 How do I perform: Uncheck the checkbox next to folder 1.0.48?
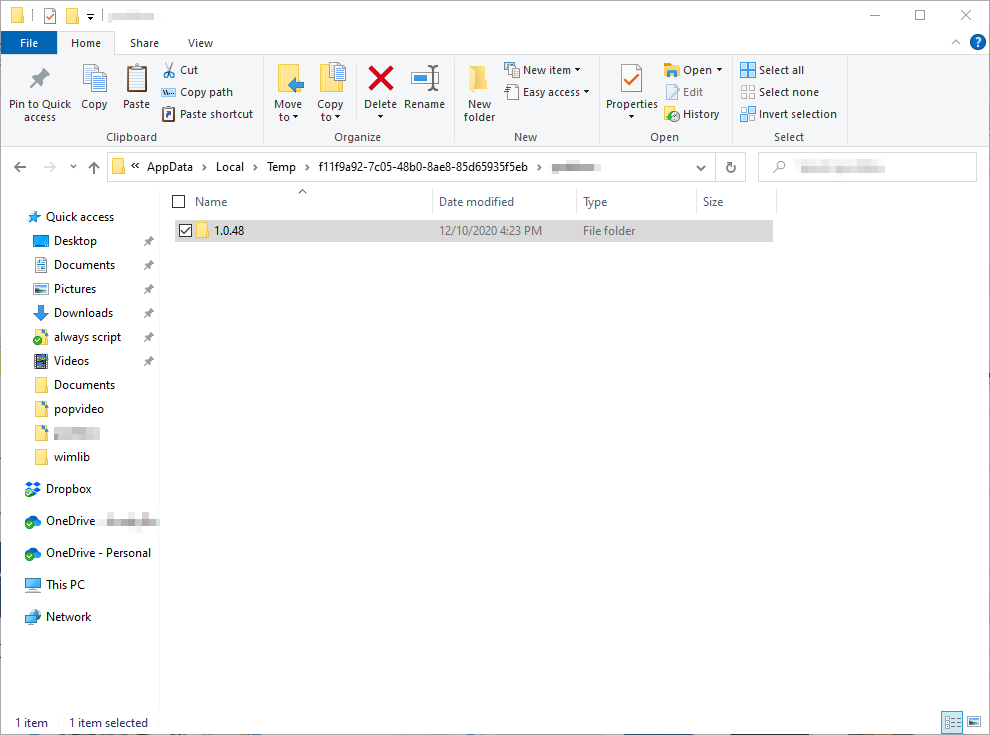185,230
